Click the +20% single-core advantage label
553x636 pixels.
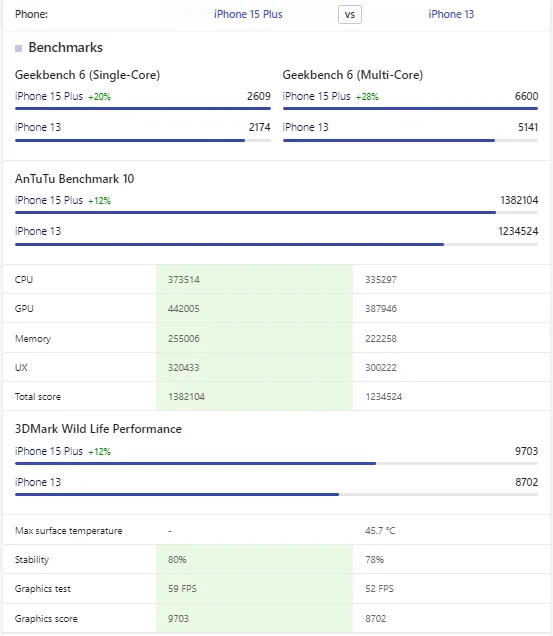[x=99, y=97]
